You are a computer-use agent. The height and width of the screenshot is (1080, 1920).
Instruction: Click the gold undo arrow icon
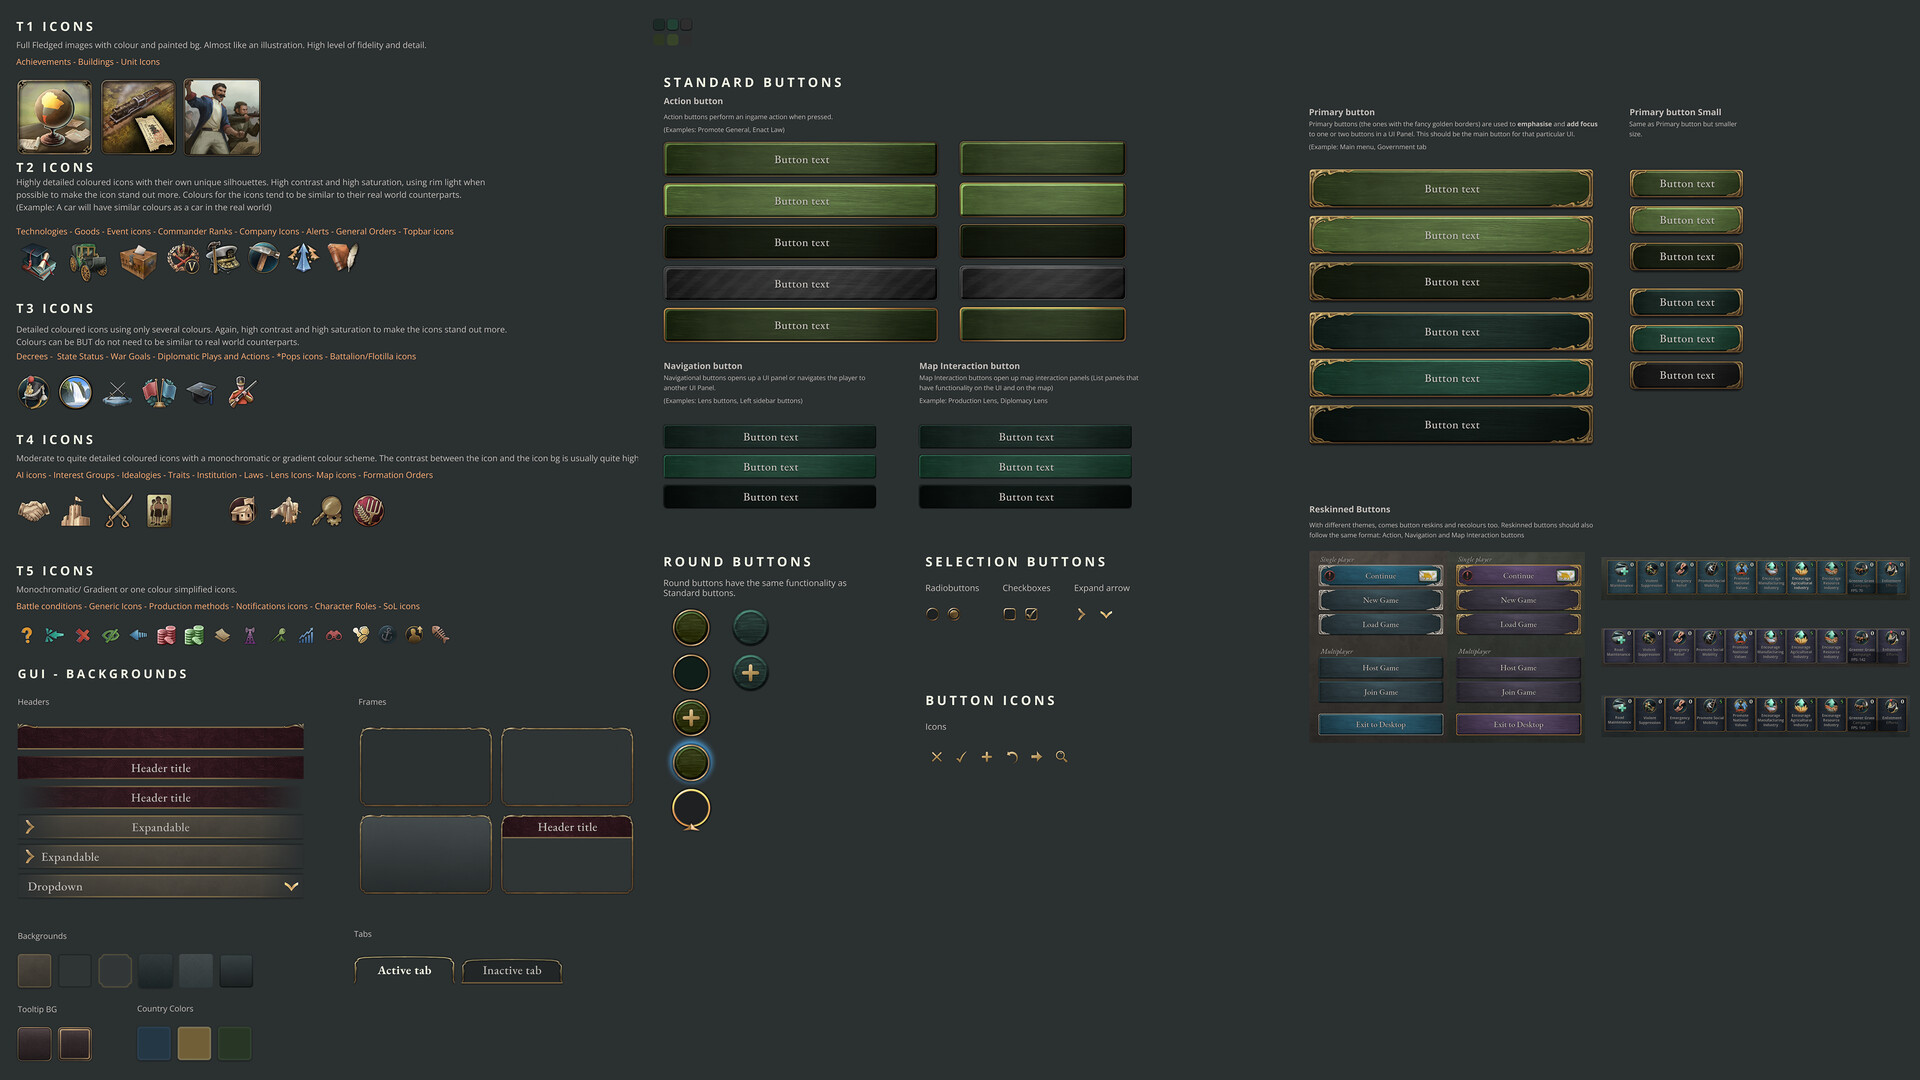[x=1011, y=757]
